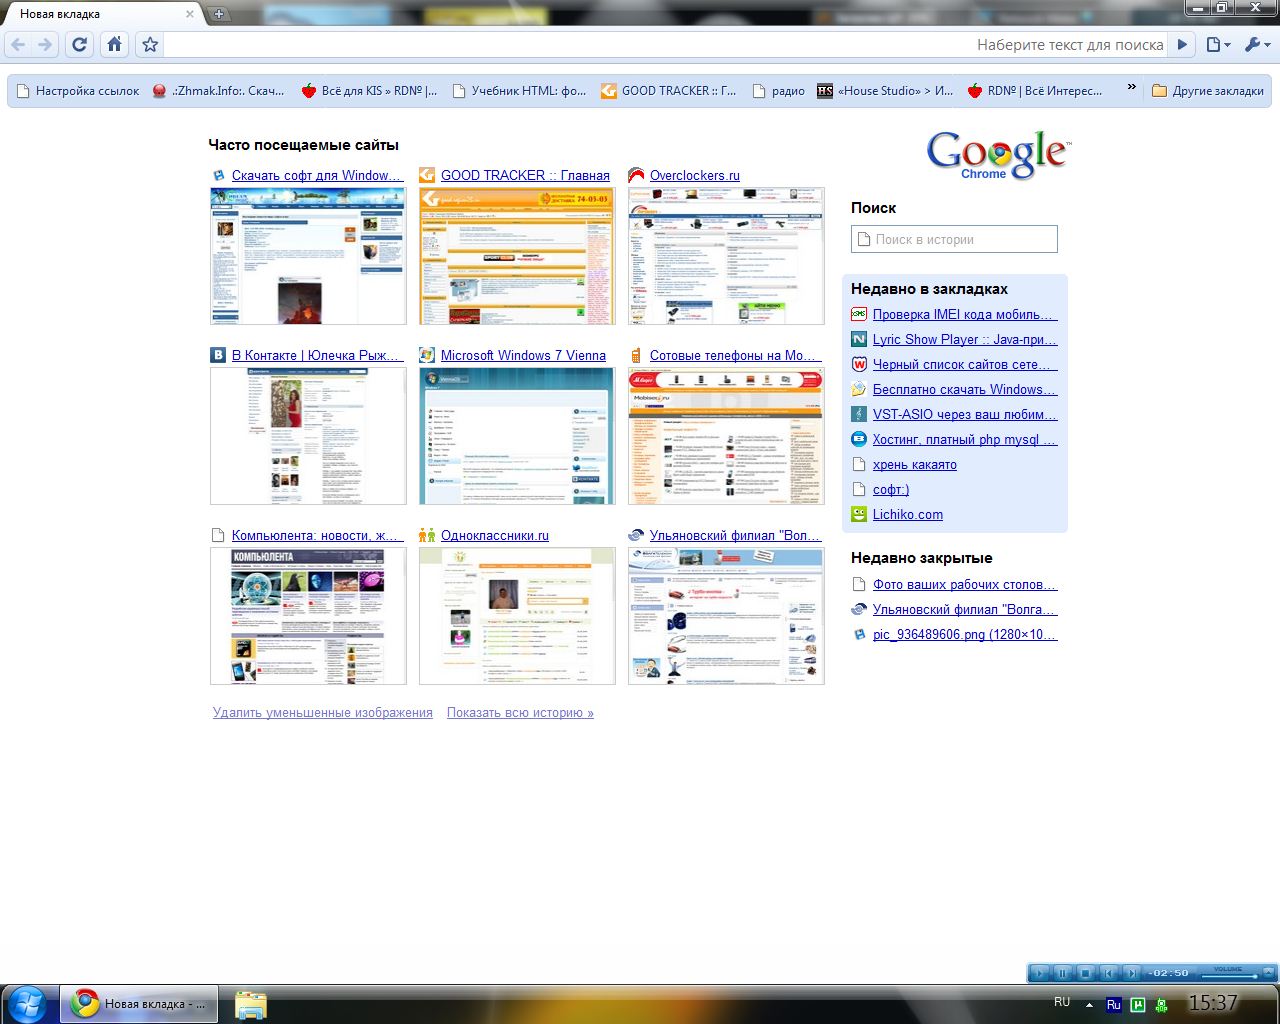Click the Forward navigation arrow
The width and height of the screenshot is (1280, 1024).
(x=45, y=44)
